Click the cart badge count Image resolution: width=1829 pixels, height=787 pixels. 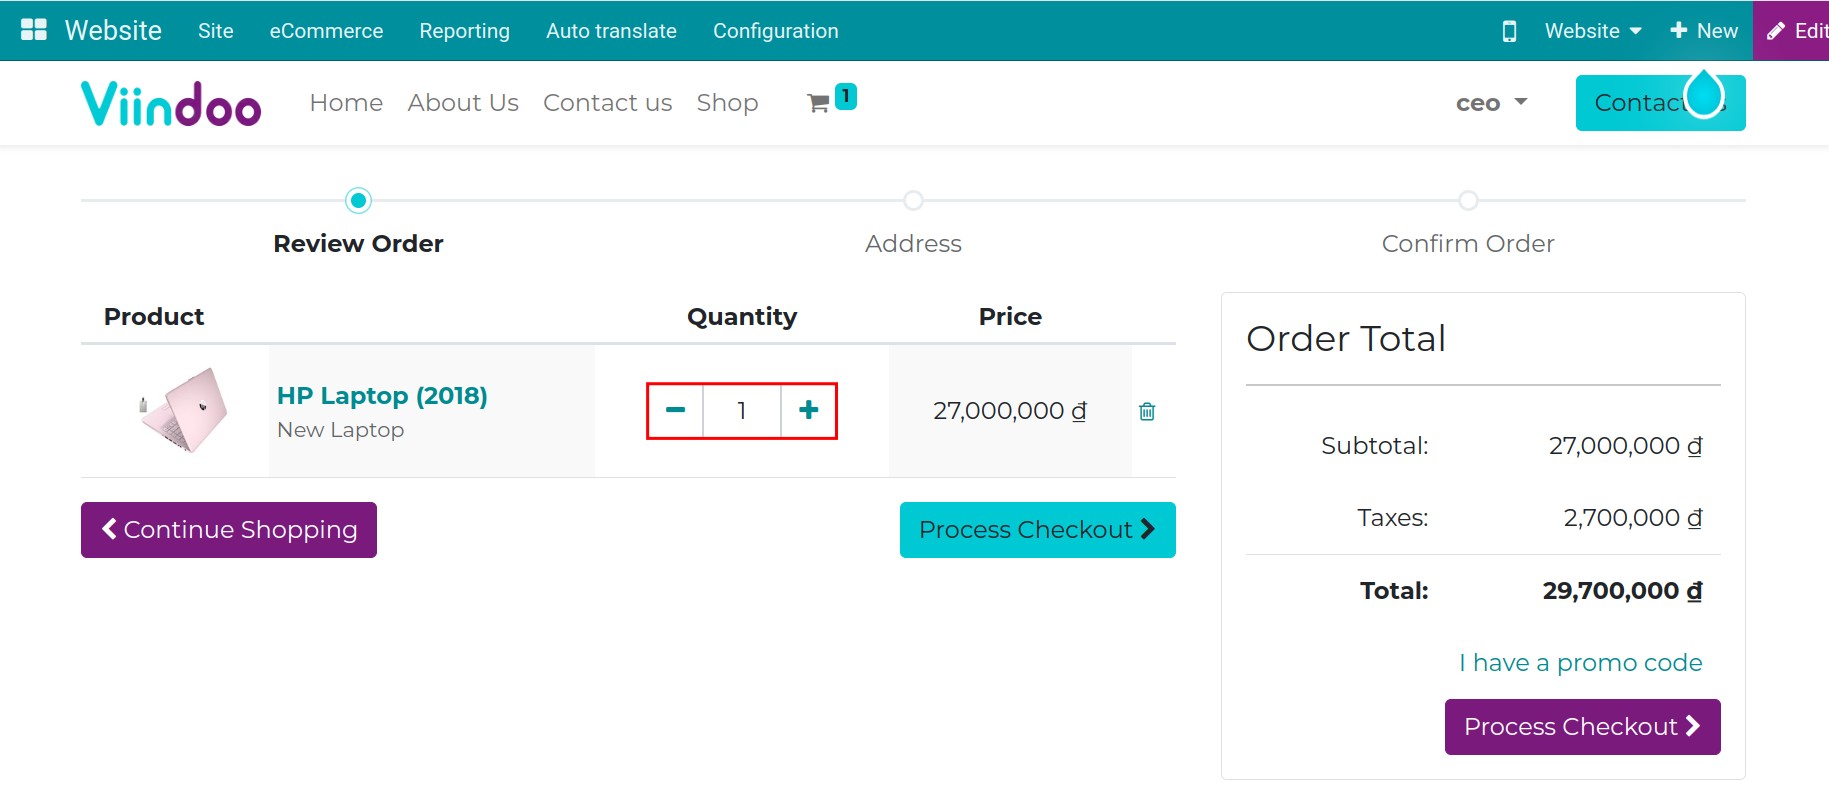[x=846, y=96]
